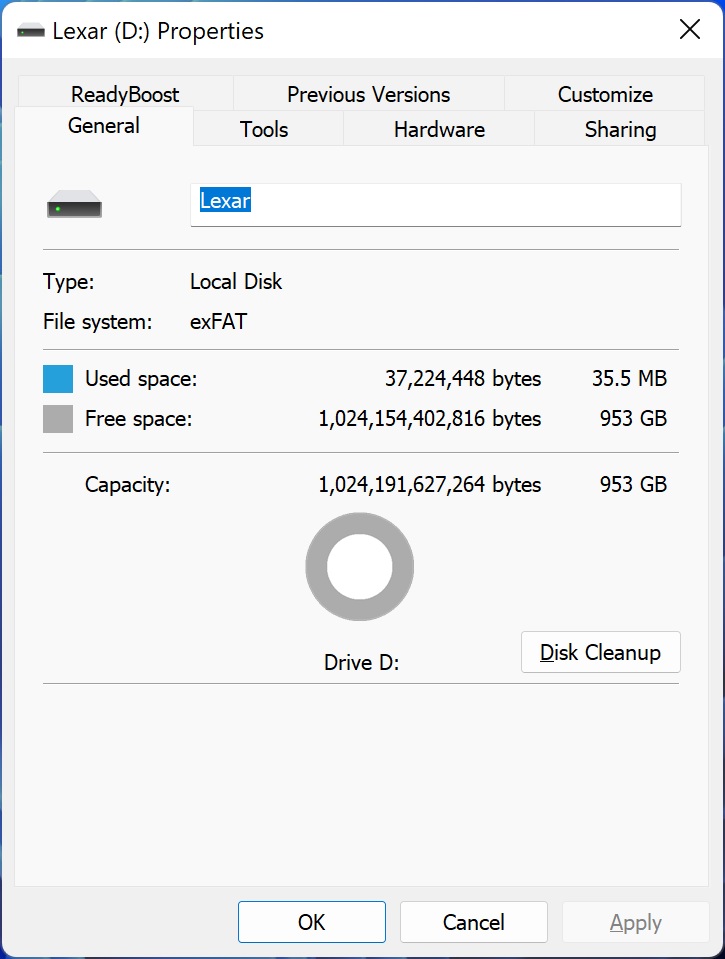Viewport: 725px width, 959px height.
Task: Click the large Lexar drive icon
Action: tap(75, 204)
